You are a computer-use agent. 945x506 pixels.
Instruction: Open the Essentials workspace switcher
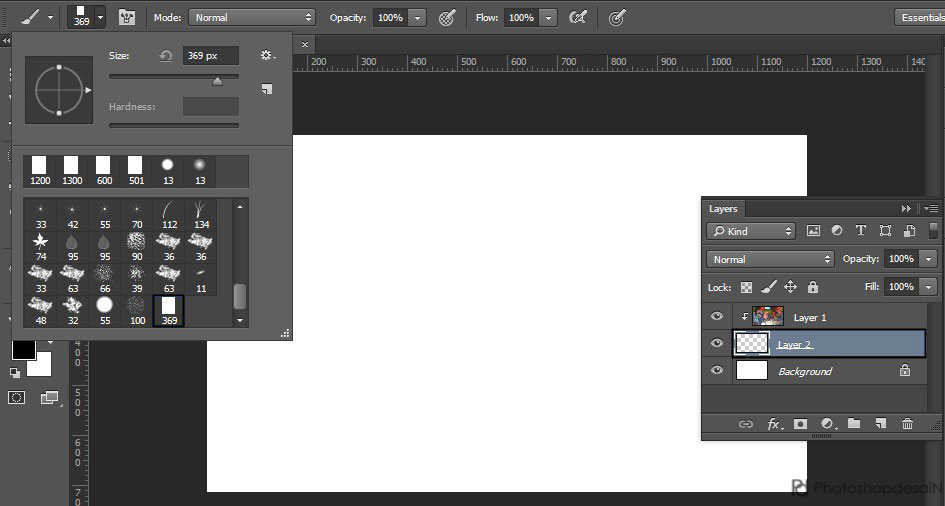[x=920, y=18]
